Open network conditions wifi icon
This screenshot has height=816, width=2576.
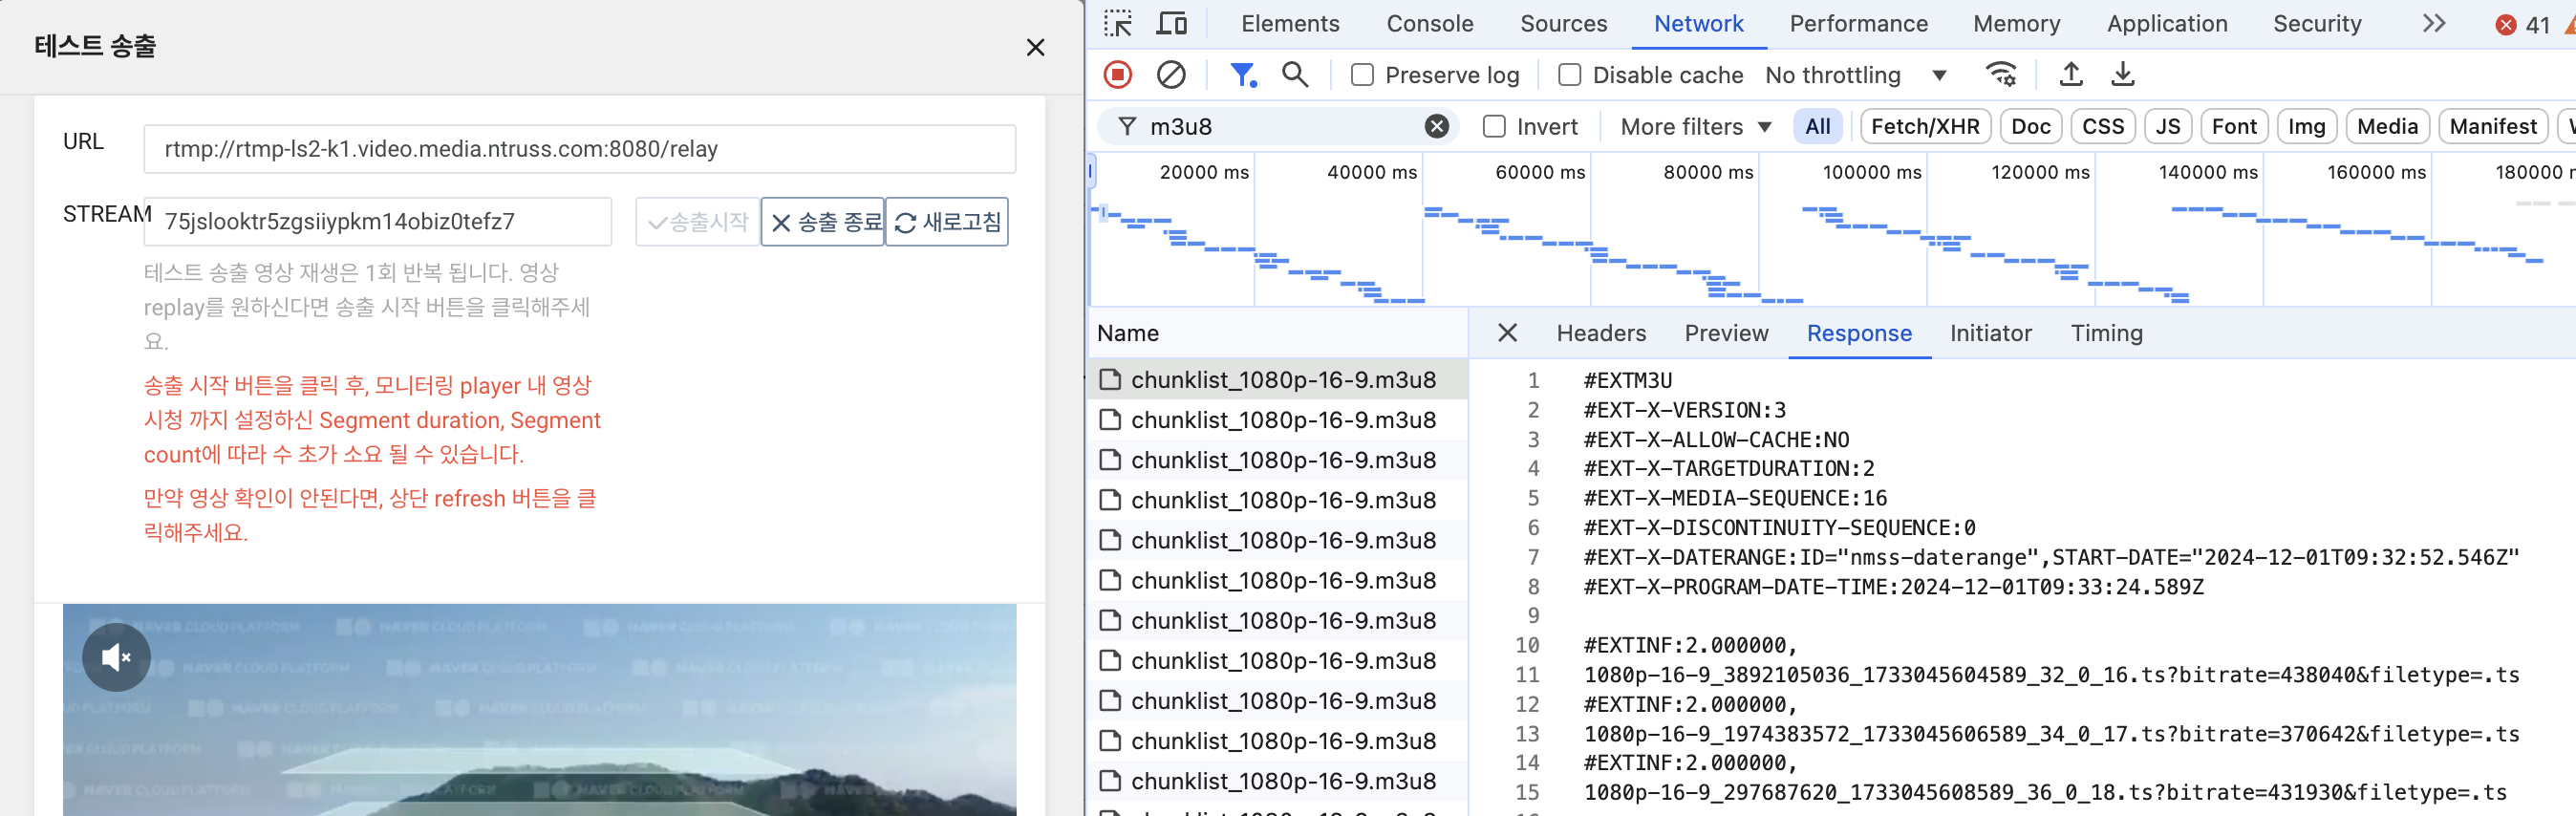pyautogui.click(x=2001, y=75)
